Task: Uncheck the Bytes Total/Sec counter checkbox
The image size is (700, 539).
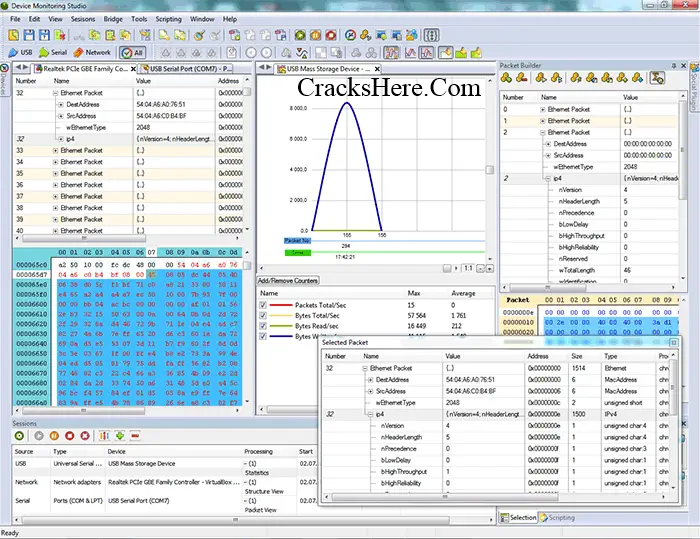Action: [263, 316]
